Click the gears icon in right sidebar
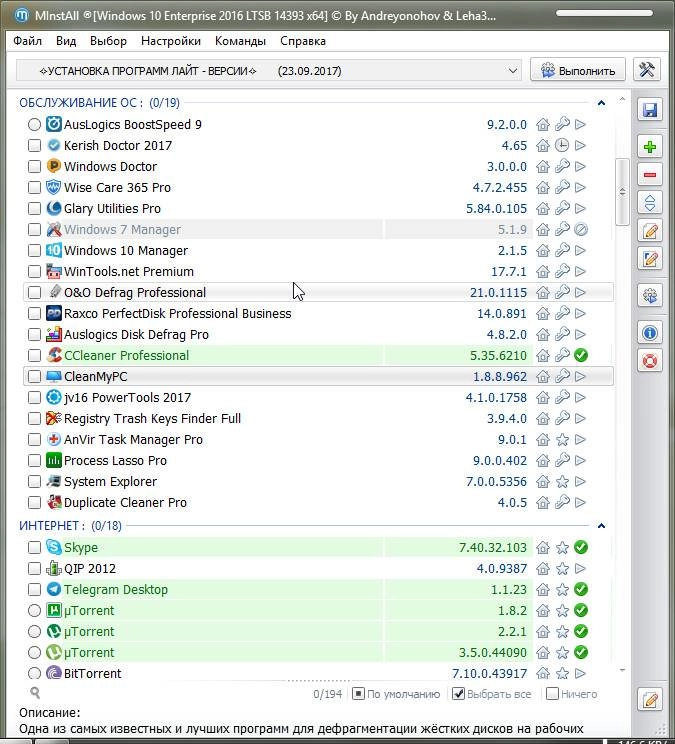Image resolution: width=675 pixels, height=744 pixels. [x=649, y=296]
